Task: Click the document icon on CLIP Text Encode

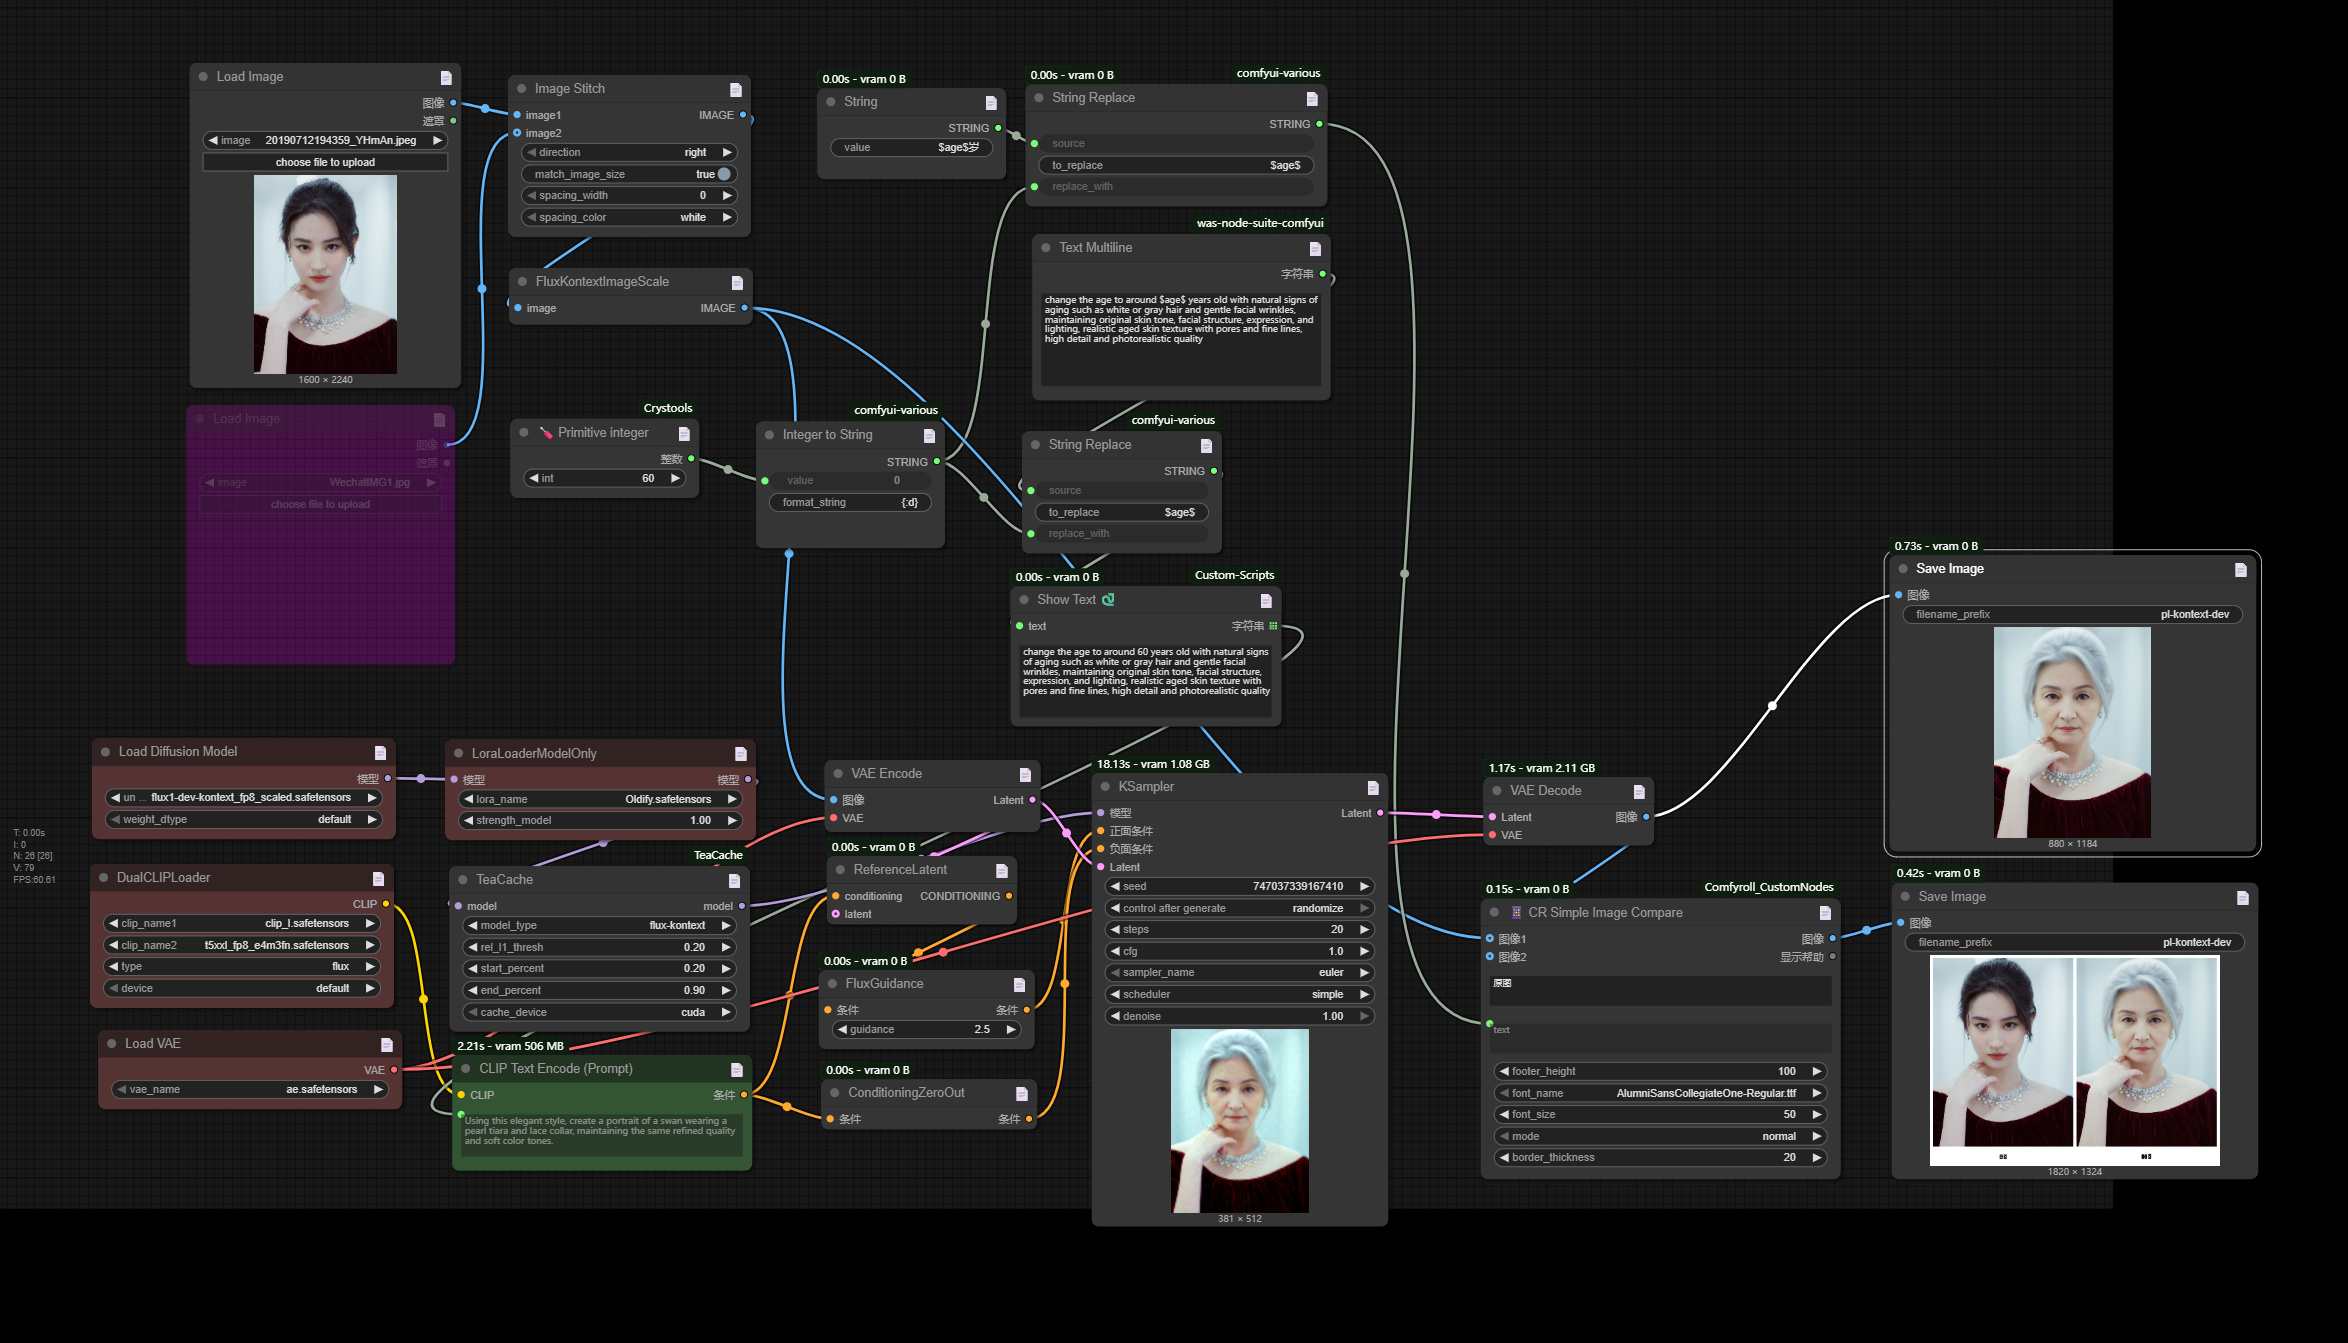Action: (x=737, y=1068)
